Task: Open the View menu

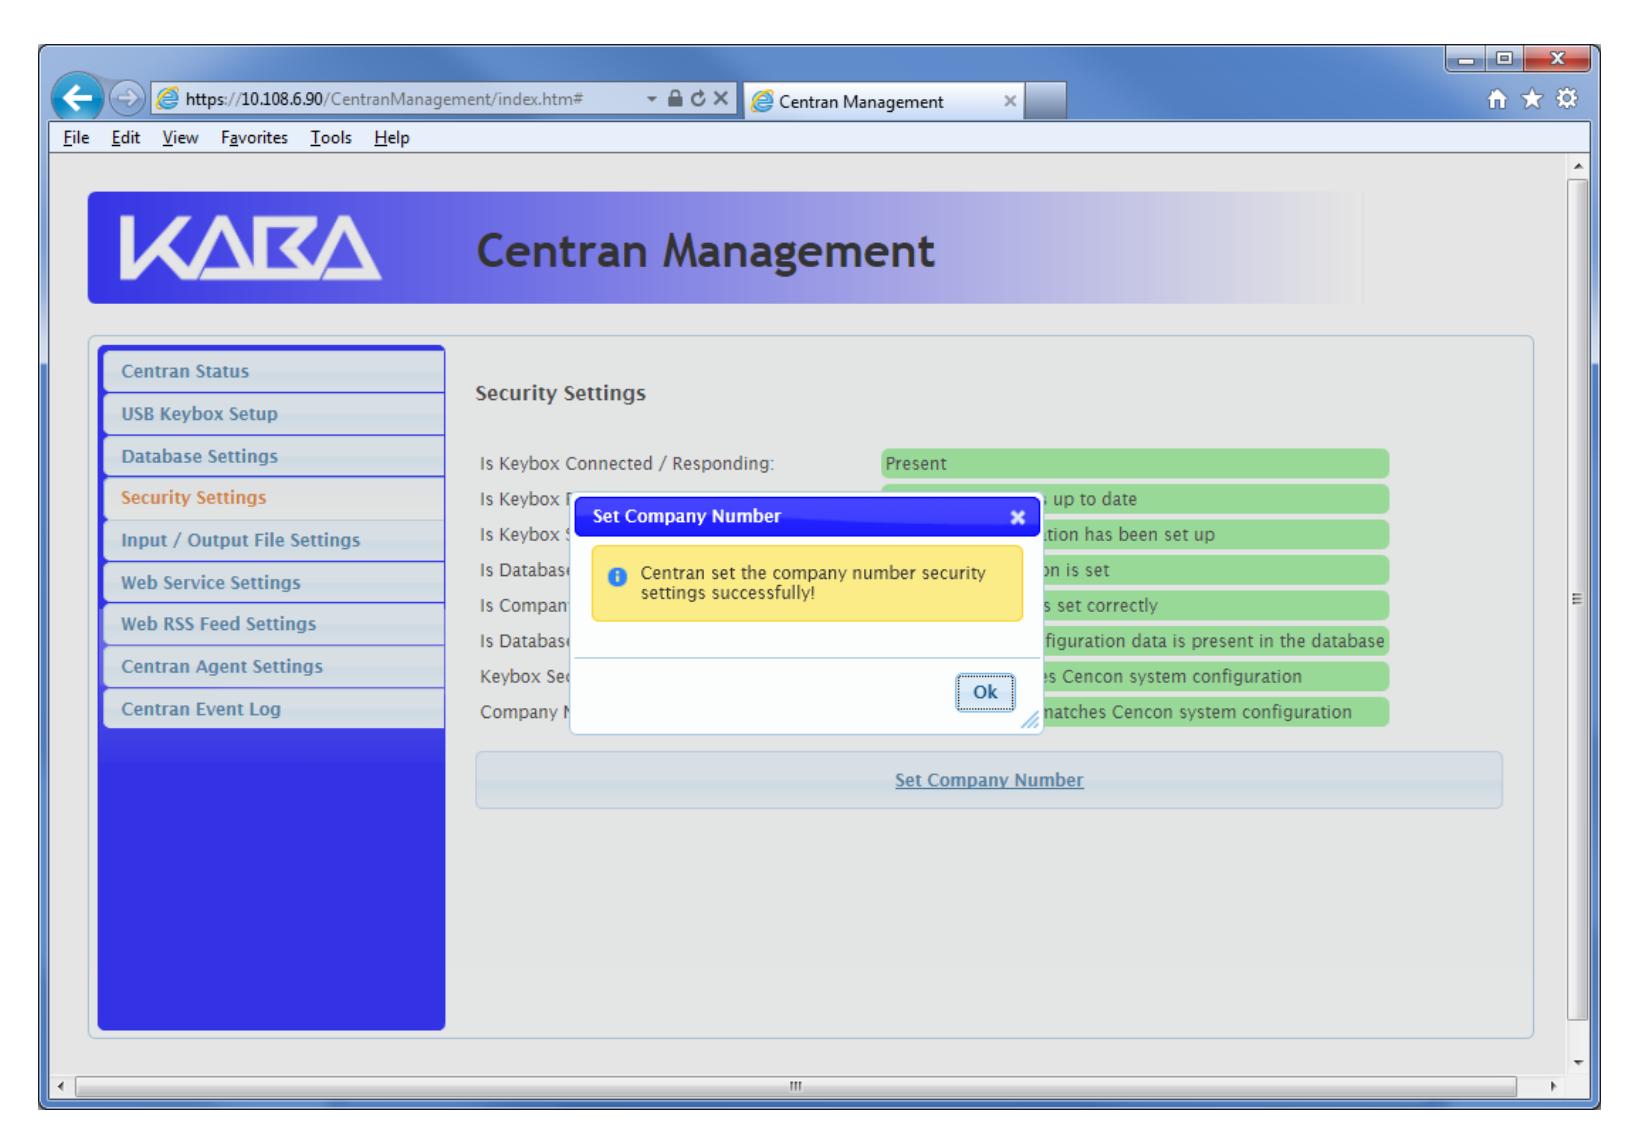Action: pos(180,138)
